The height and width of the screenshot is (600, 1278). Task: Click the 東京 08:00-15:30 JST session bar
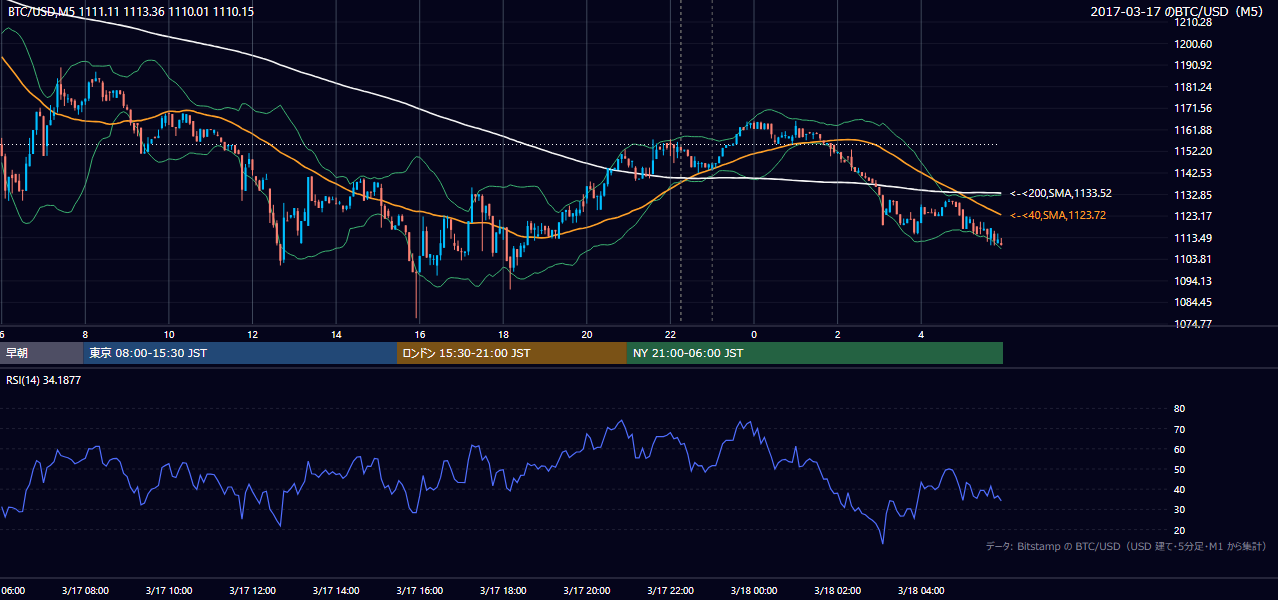(x=240, y=353)
